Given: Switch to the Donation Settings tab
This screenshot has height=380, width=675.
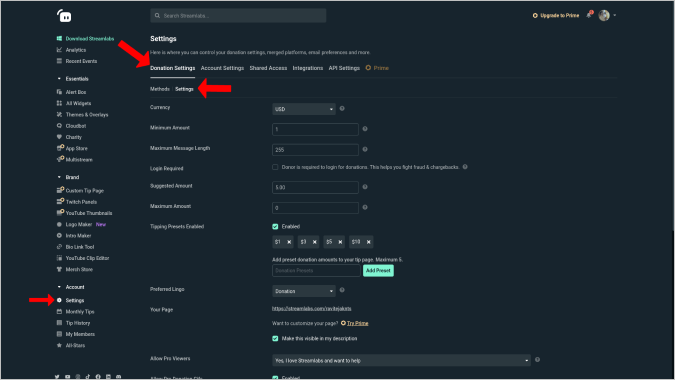Looking at the screenshot, I should point(173,68).
